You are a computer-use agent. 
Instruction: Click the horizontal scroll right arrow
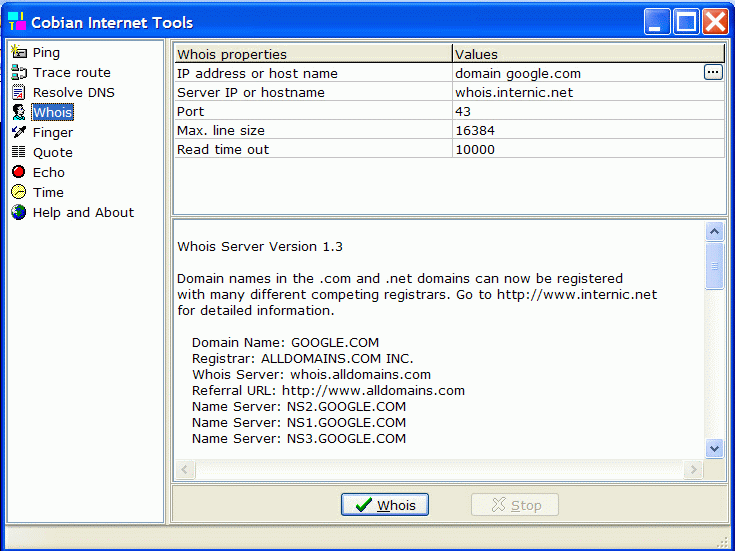(x=693, y=469)
